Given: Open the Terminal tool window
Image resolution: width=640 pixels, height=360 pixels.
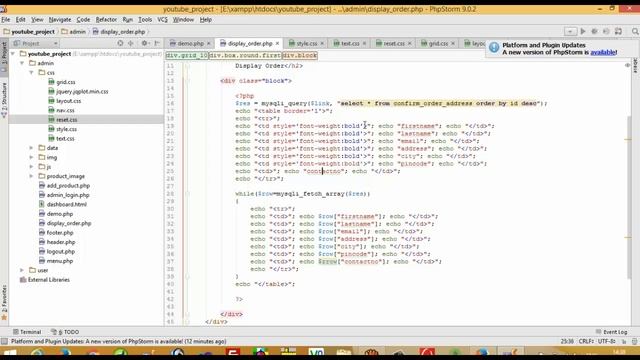Looking at the screenshot, I should 27,332.
